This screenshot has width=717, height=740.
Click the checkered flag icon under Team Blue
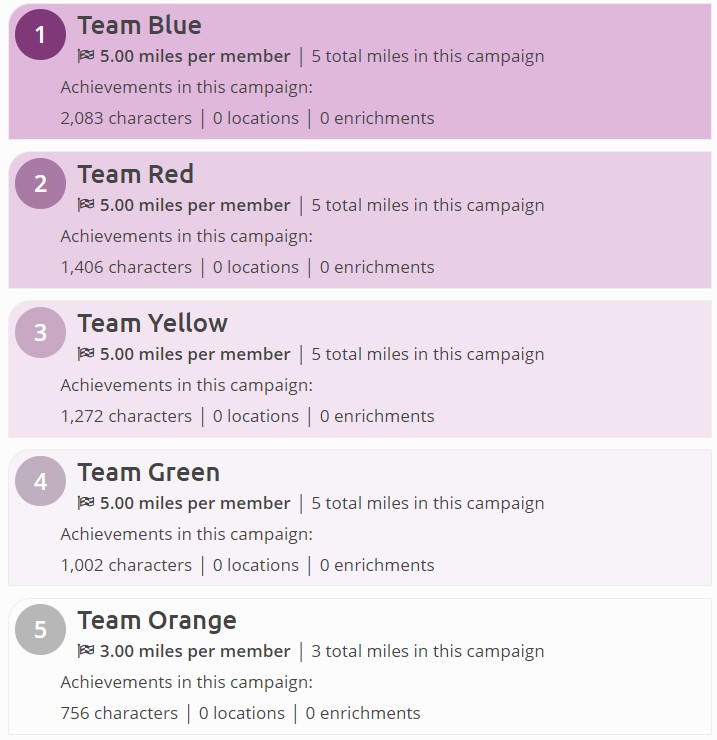[85, 56]
